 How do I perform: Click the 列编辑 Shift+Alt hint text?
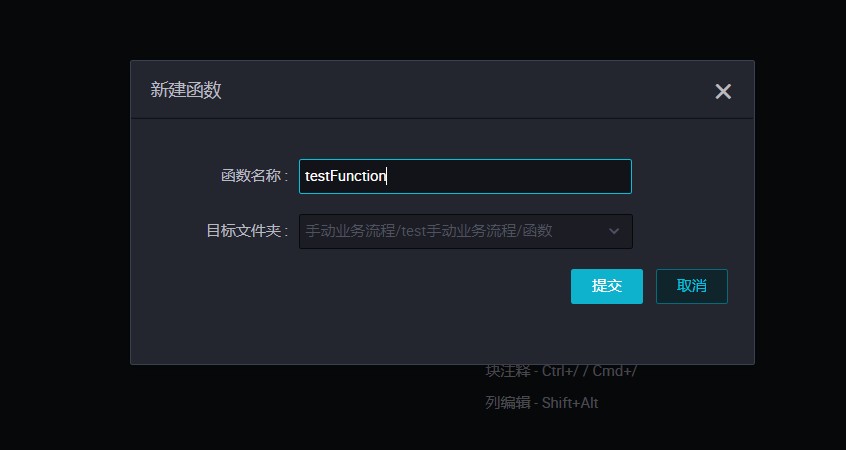pyautogui.click(x=542, y=403)
